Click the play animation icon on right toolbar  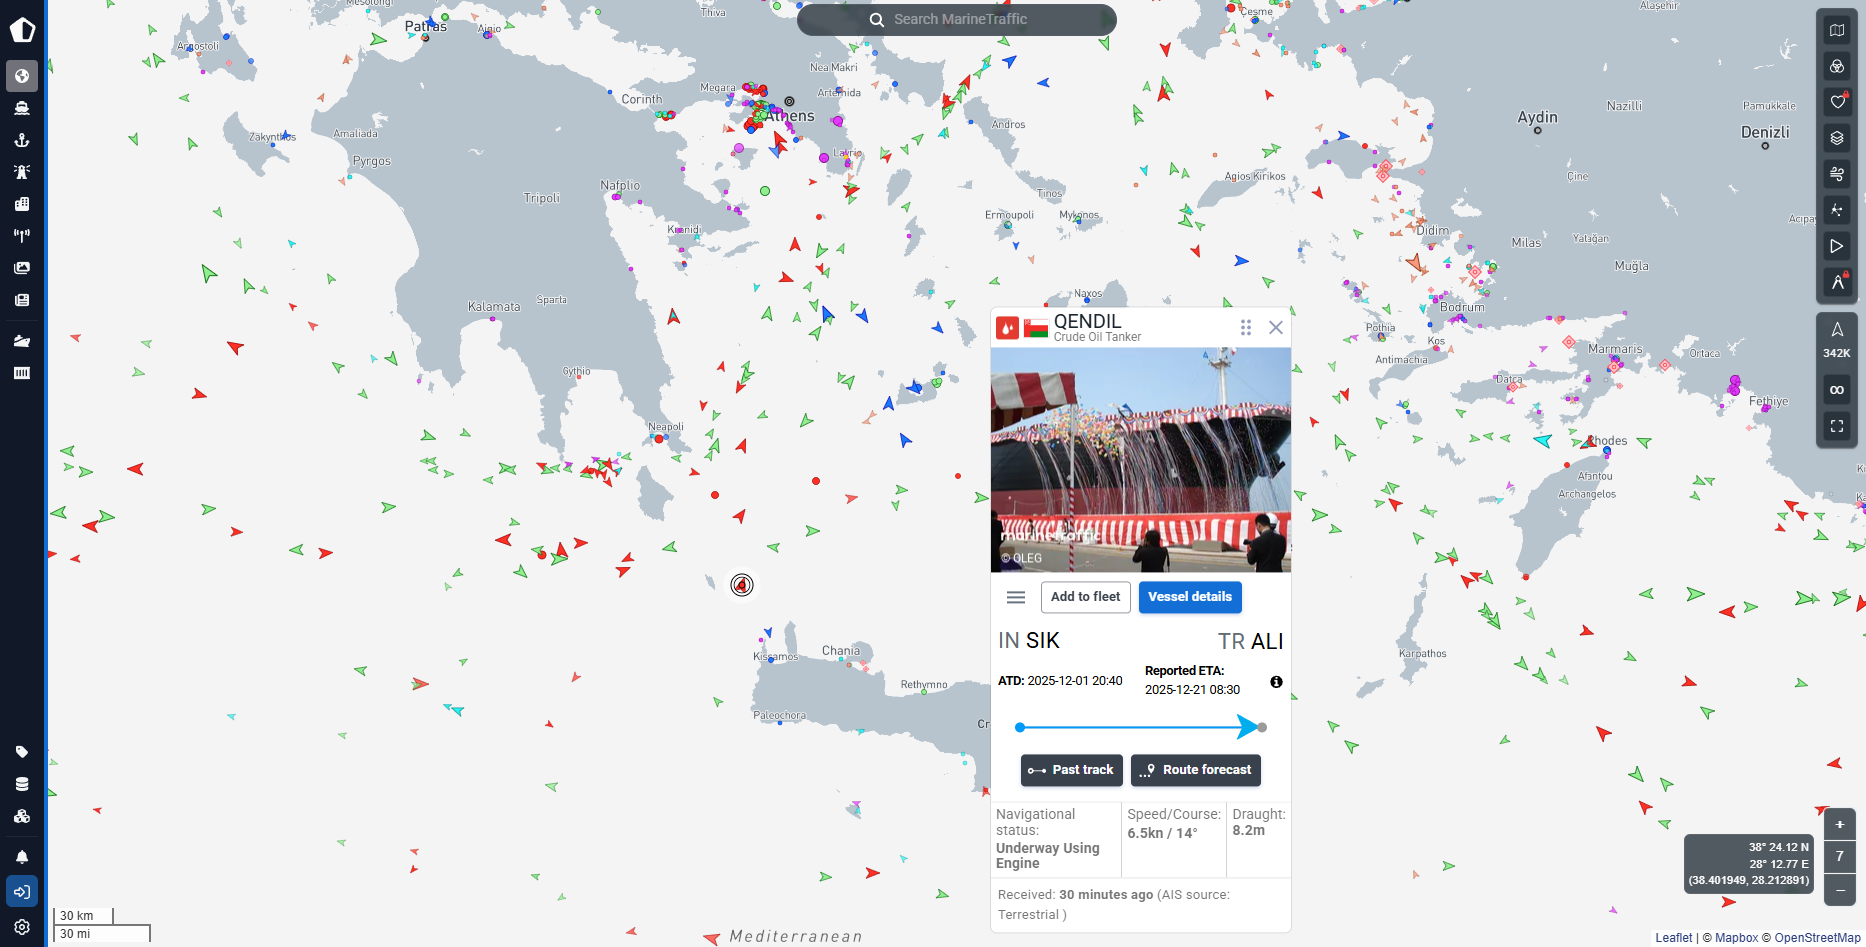pos(1837,246)
